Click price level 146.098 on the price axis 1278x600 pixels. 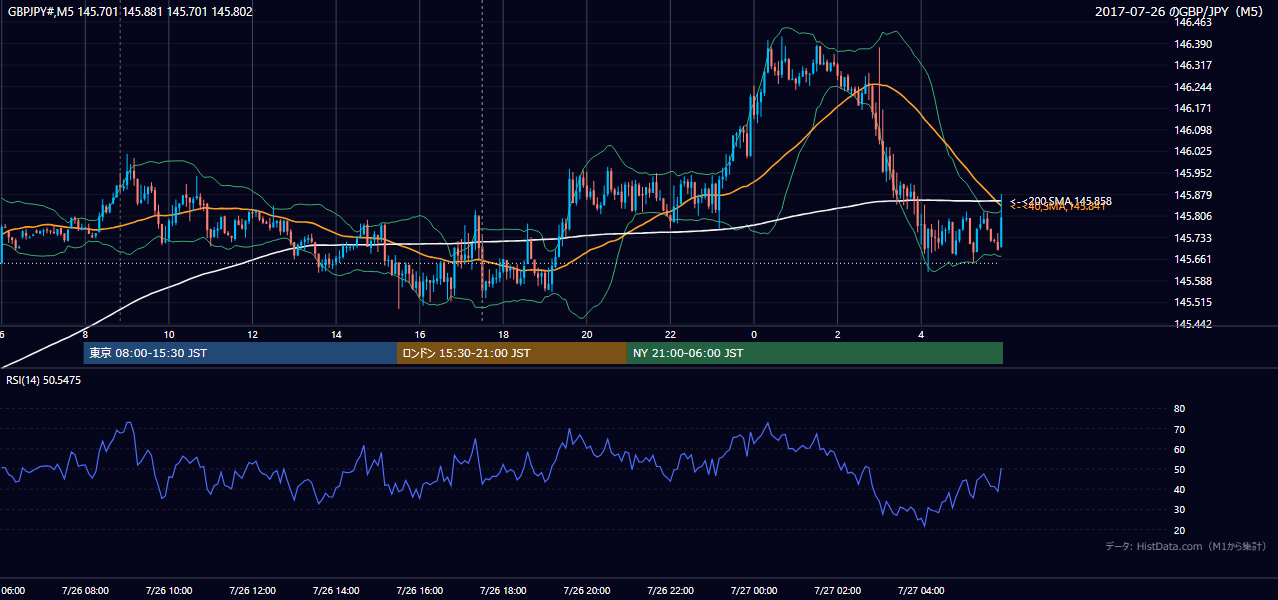pos(1193,130)
